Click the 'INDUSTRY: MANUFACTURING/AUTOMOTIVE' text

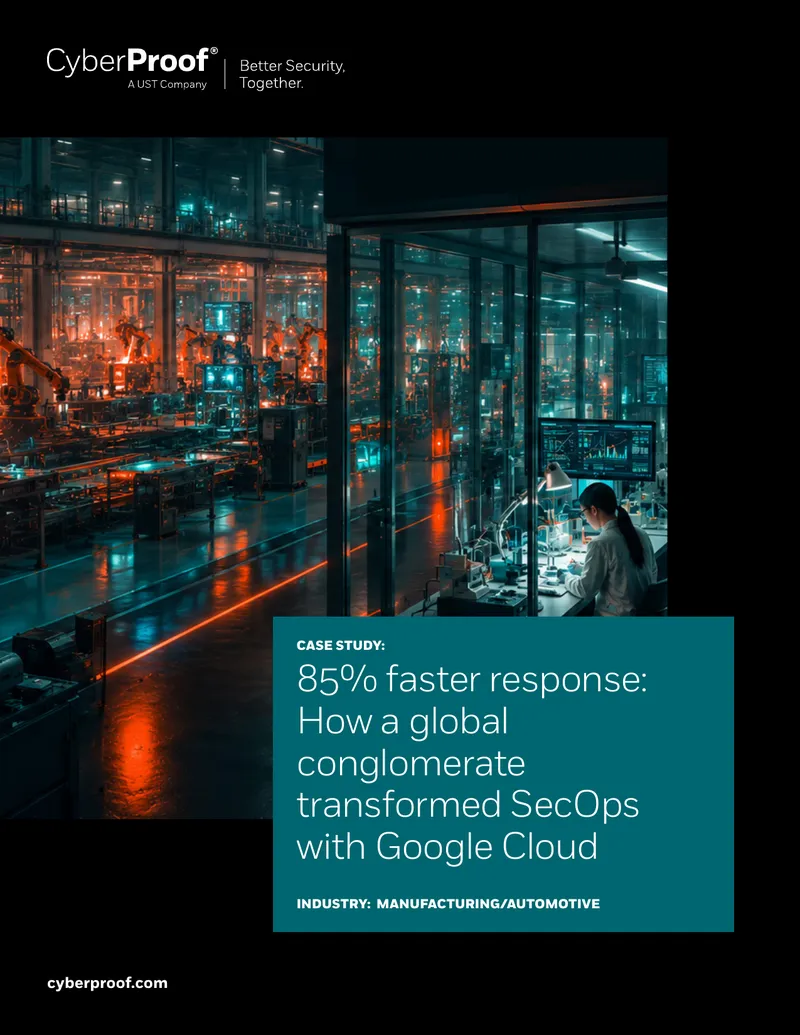[x=448, y=903]
